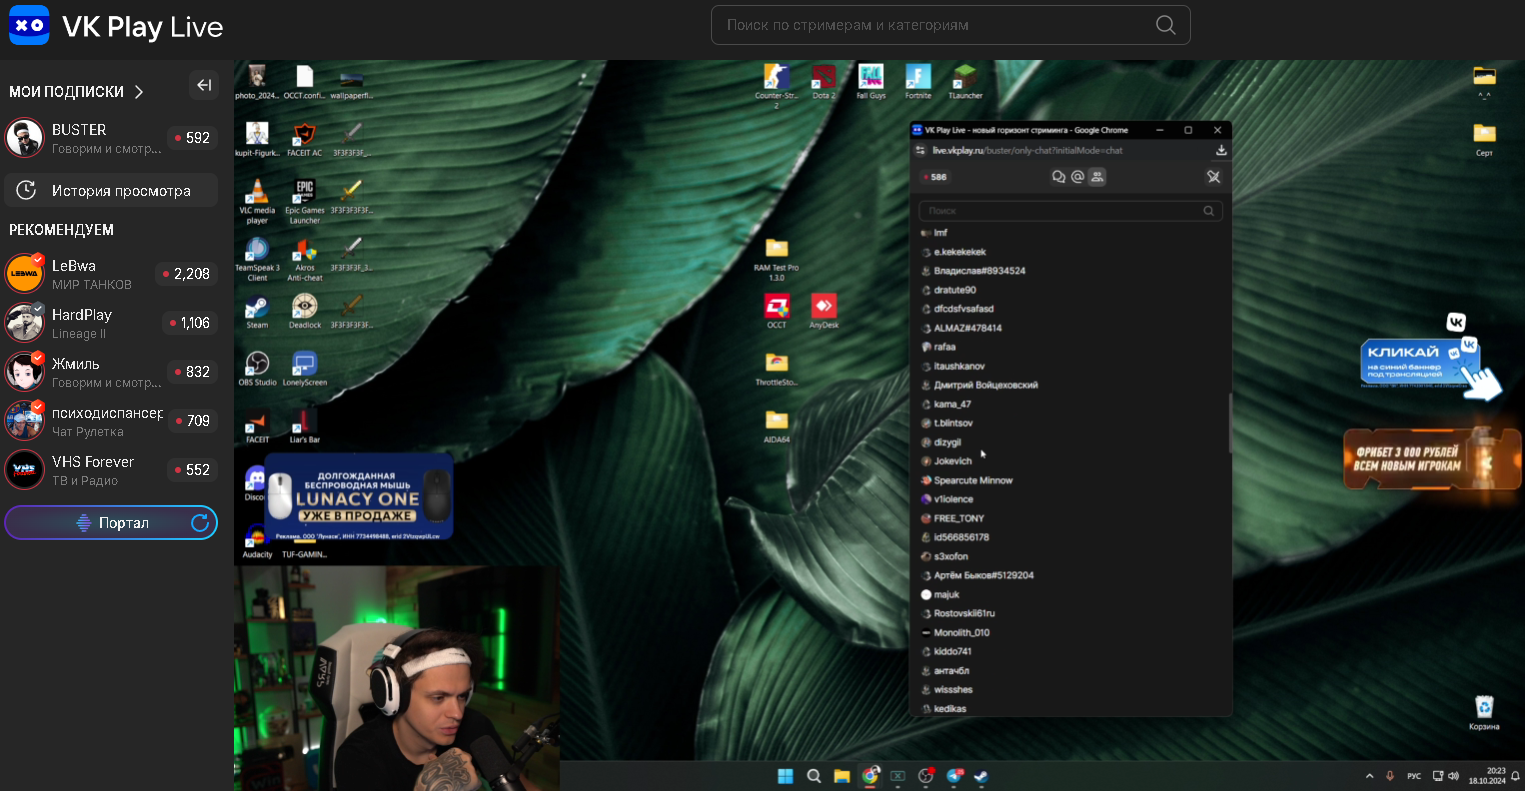Click the Chrome icon in the taskbar
Viewport: 1525px width, 791px height.
[870, 776]
